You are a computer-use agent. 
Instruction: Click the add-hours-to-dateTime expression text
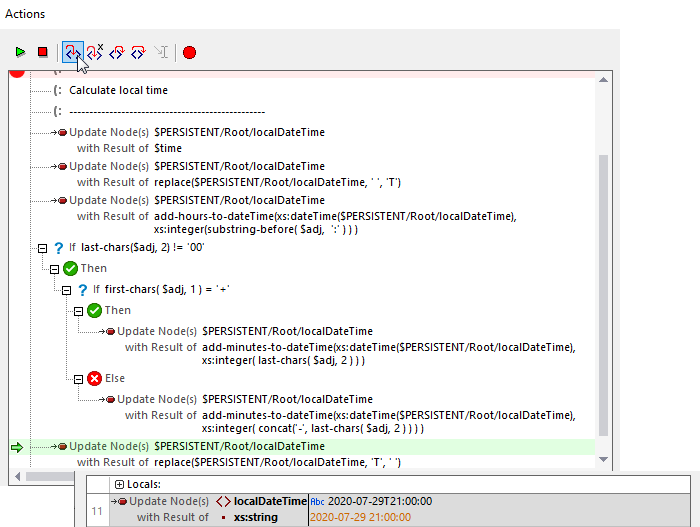335,216
